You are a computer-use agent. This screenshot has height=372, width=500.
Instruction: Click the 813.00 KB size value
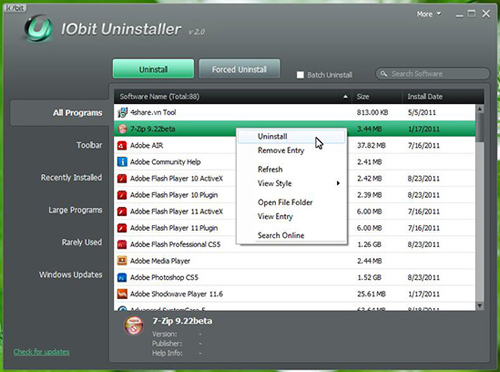[x=372, y=113]
